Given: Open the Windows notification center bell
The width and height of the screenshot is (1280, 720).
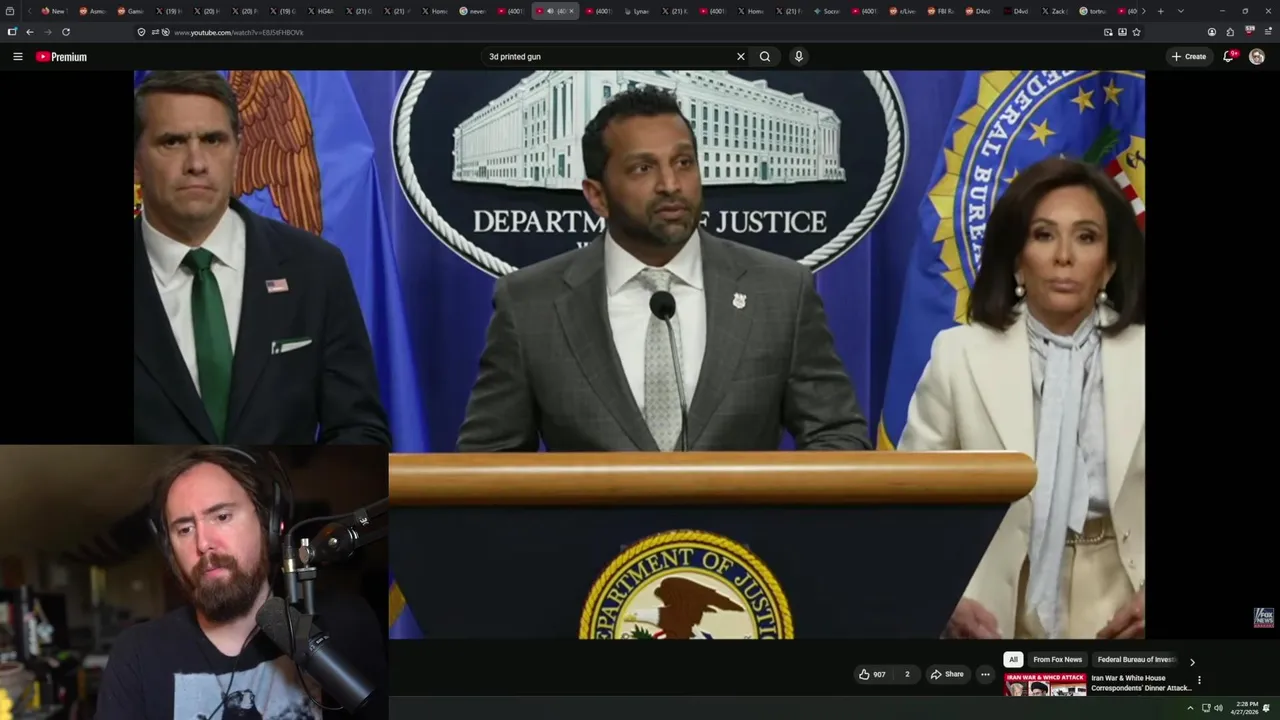Looking at the screenshot, I should coord(1267,708).
